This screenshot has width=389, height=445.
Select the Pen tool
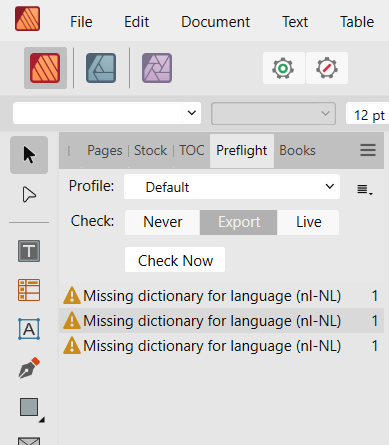tap(29, 368)
